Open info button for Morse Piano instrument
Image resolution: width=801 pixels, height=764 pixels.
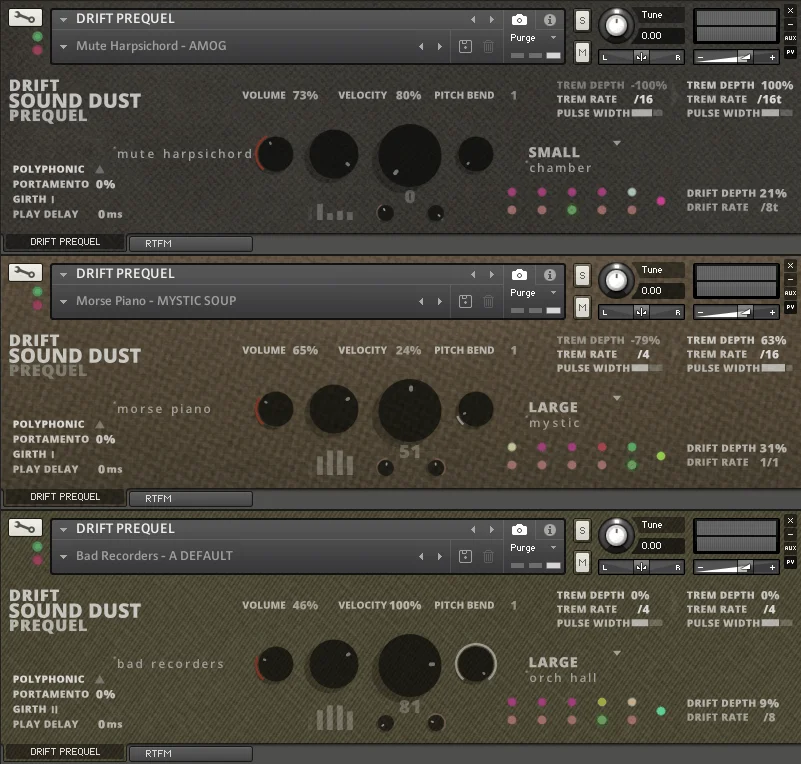550,275
